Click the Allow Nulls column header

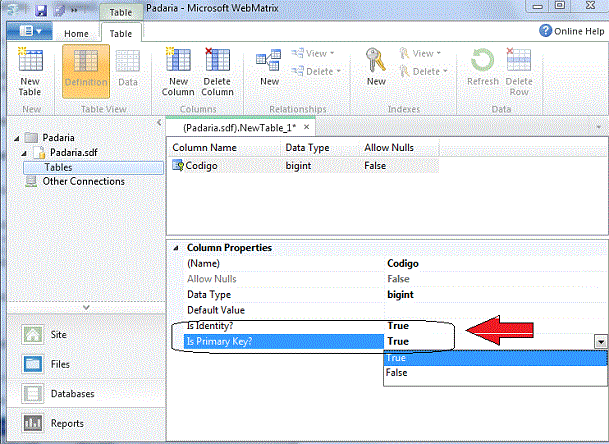click(399, 148)
